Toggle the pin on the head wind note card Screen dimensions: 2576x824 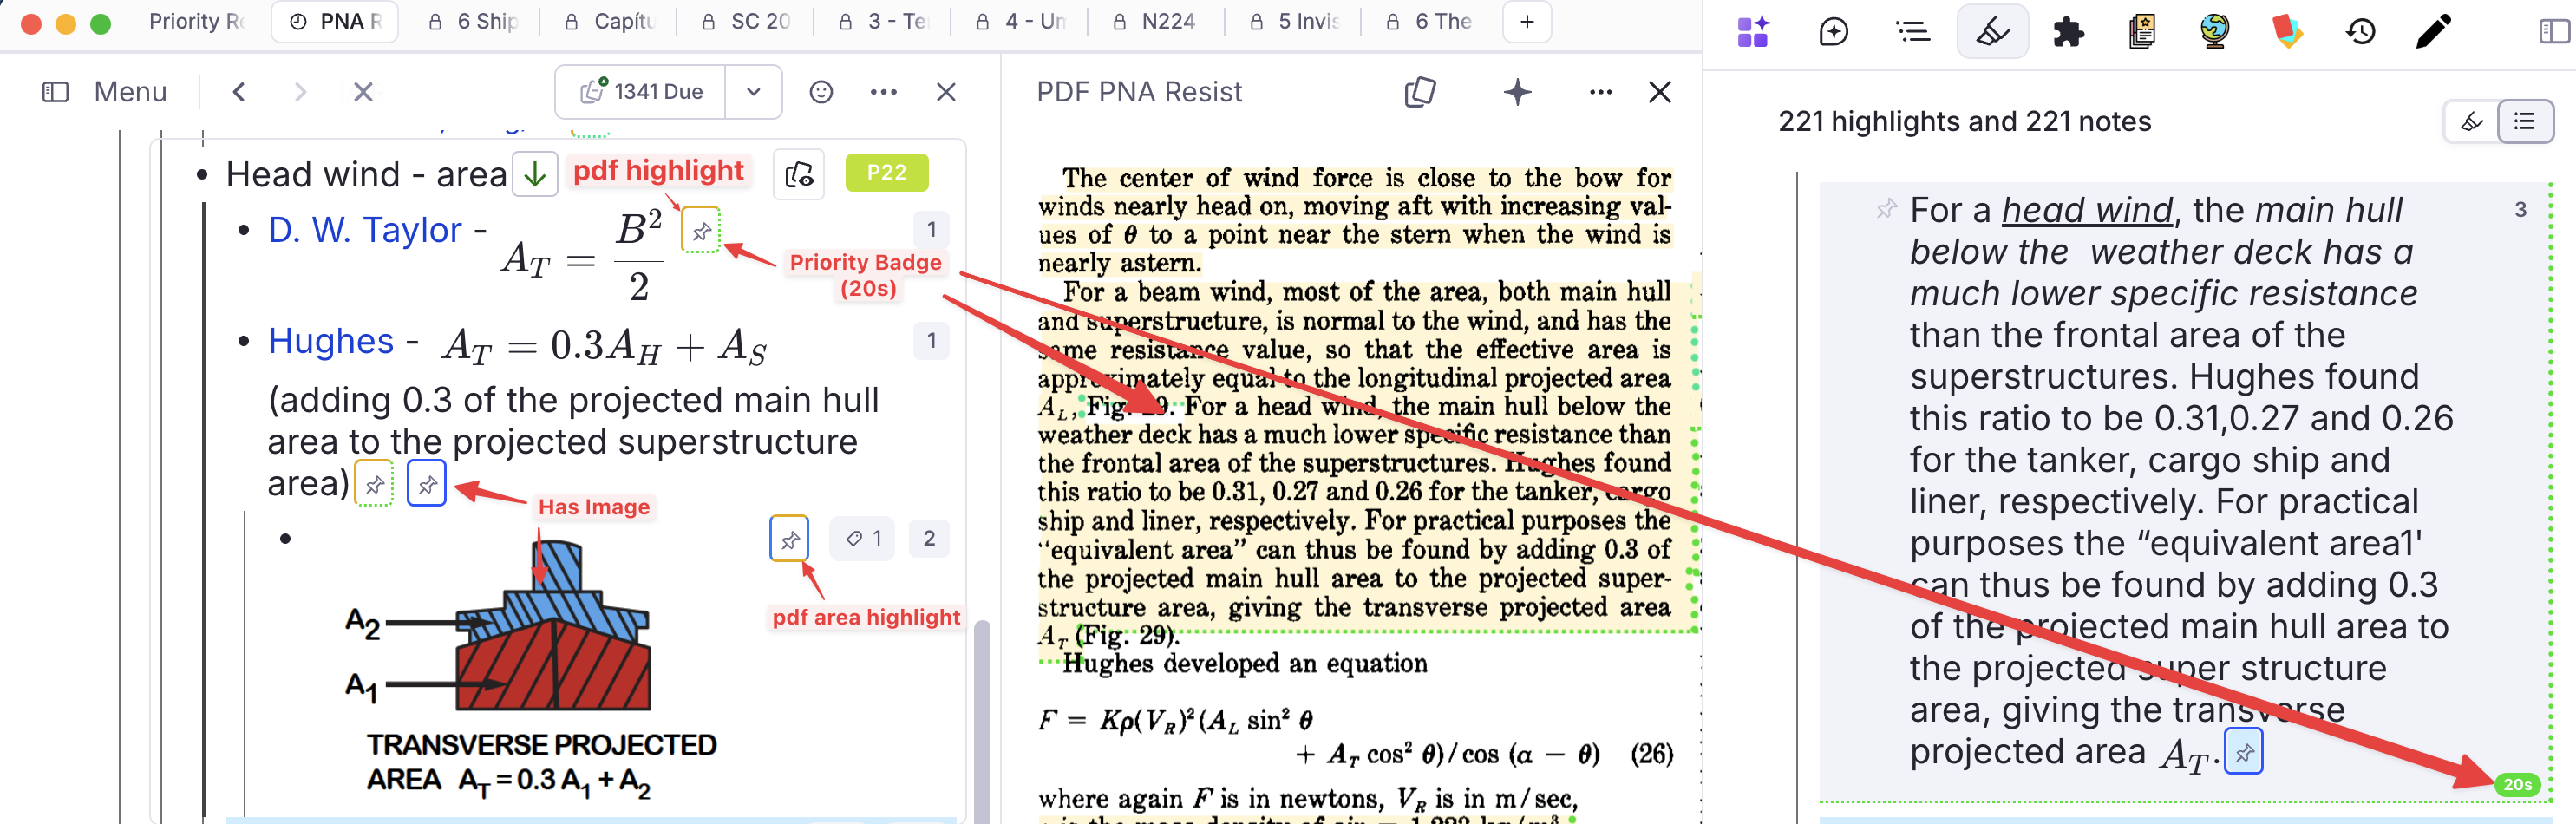[1886, 209]
